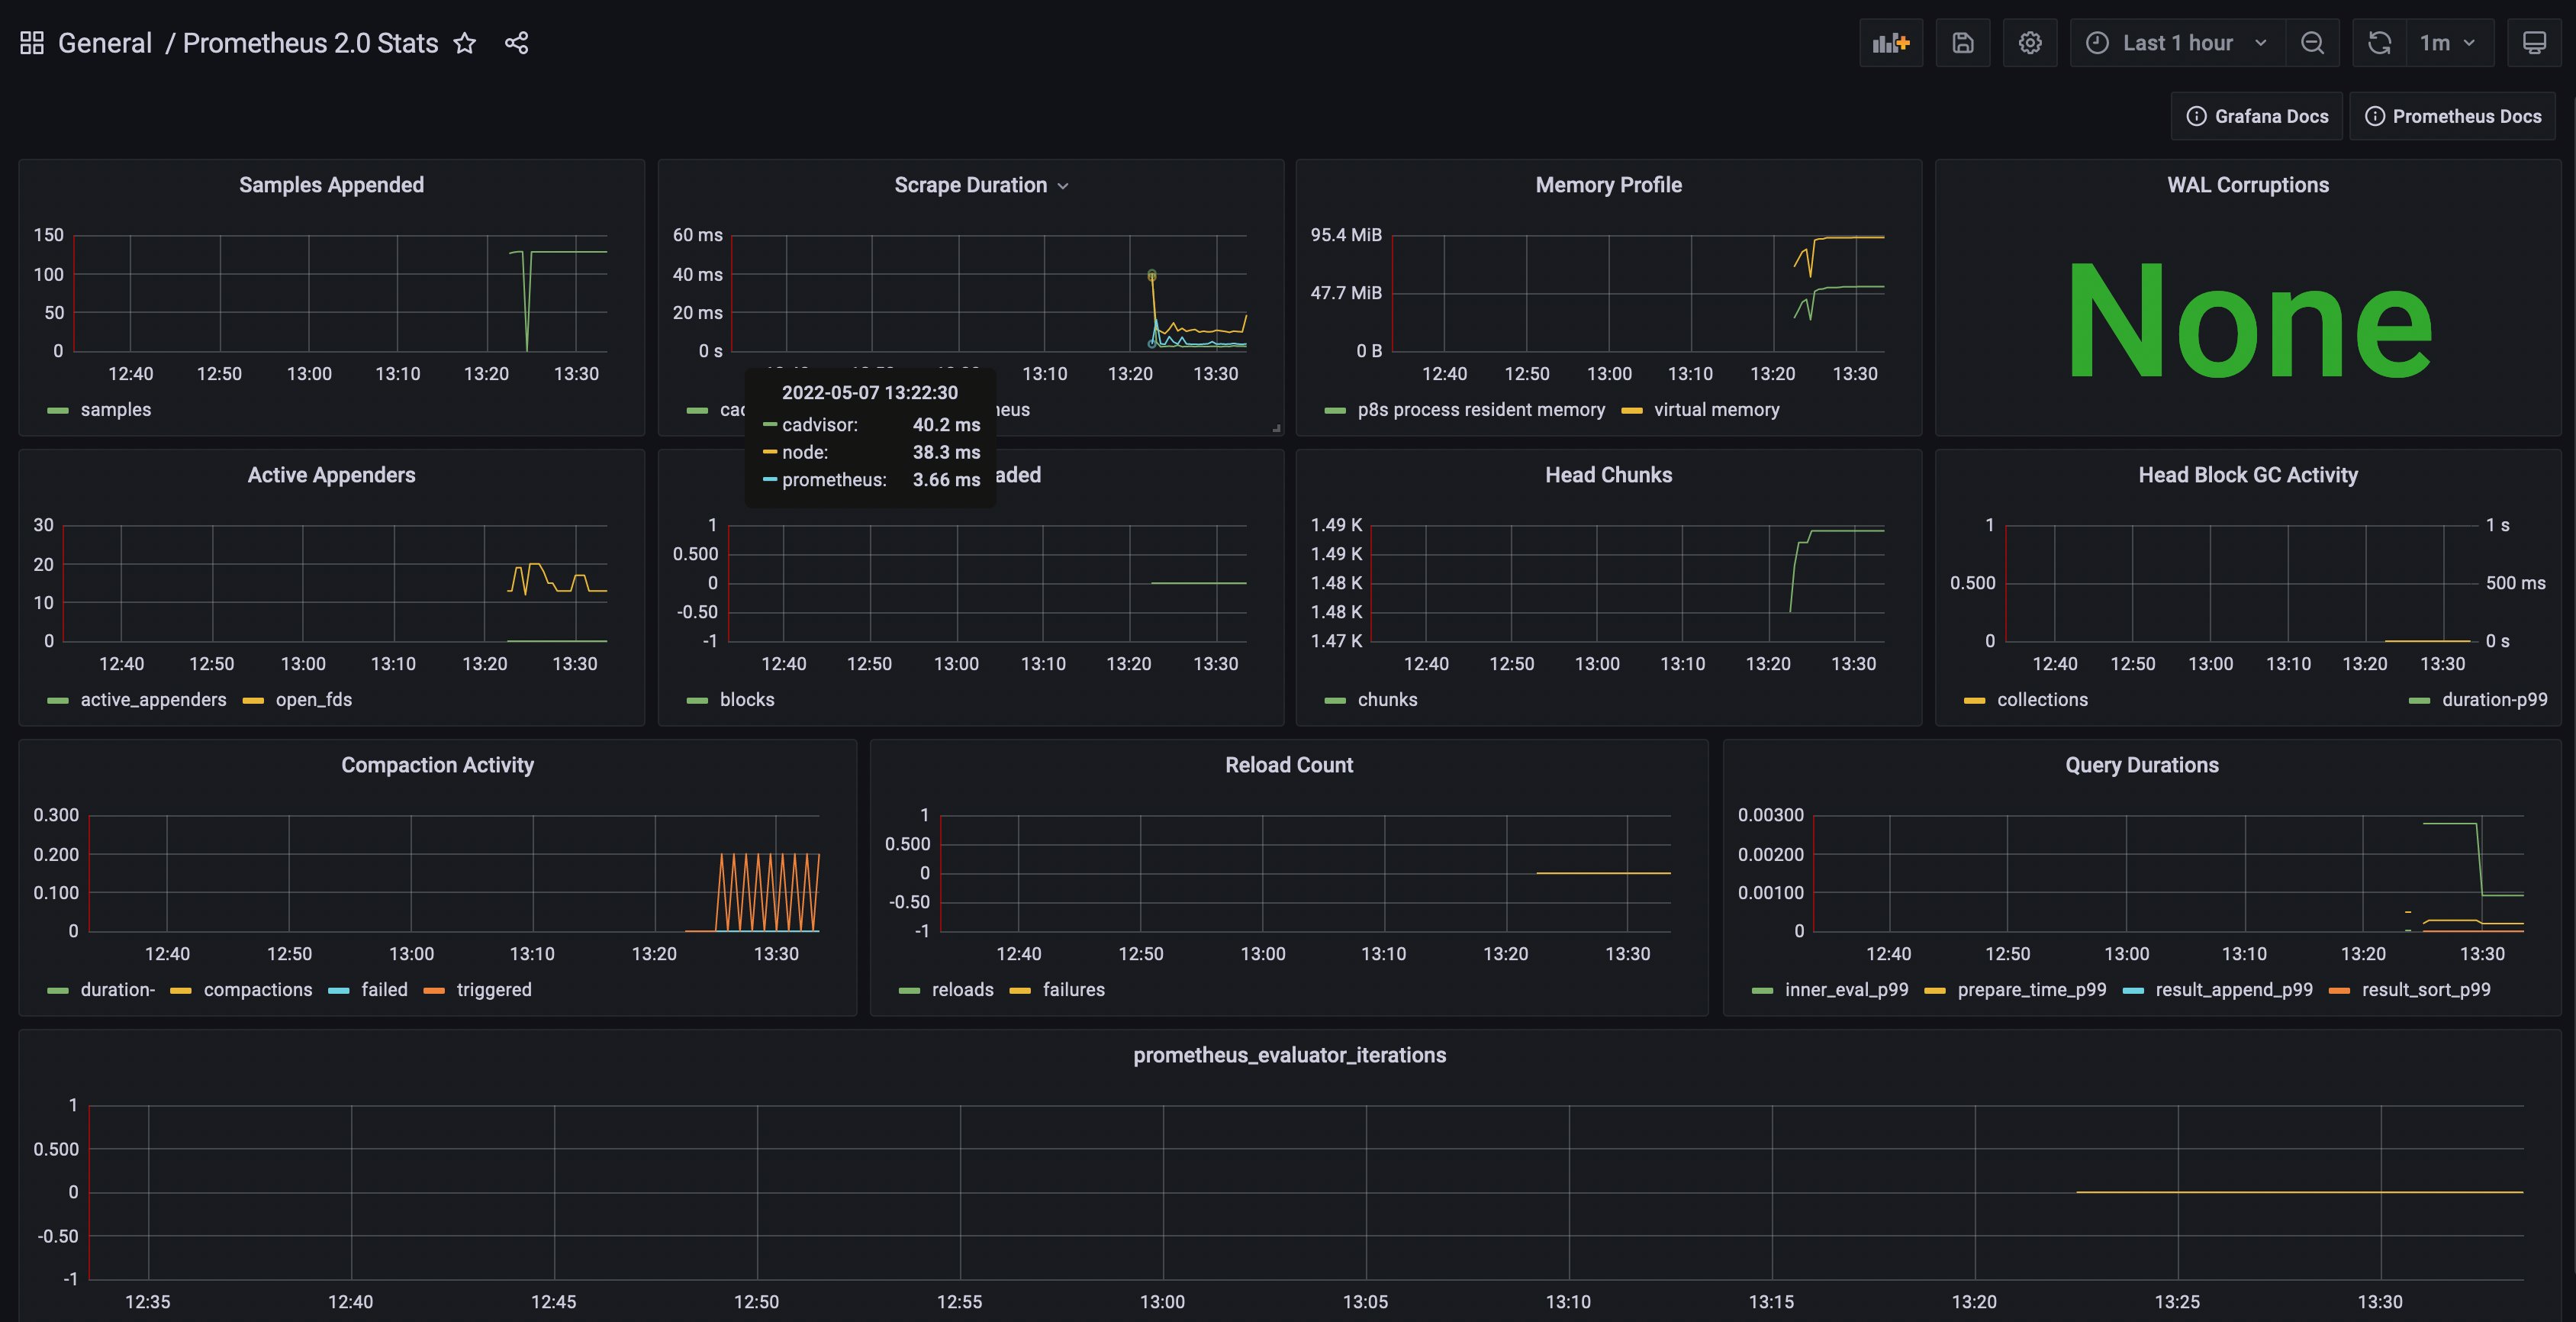
Task: Enable TV cycle view mode icon
Action: (2536, 43)
